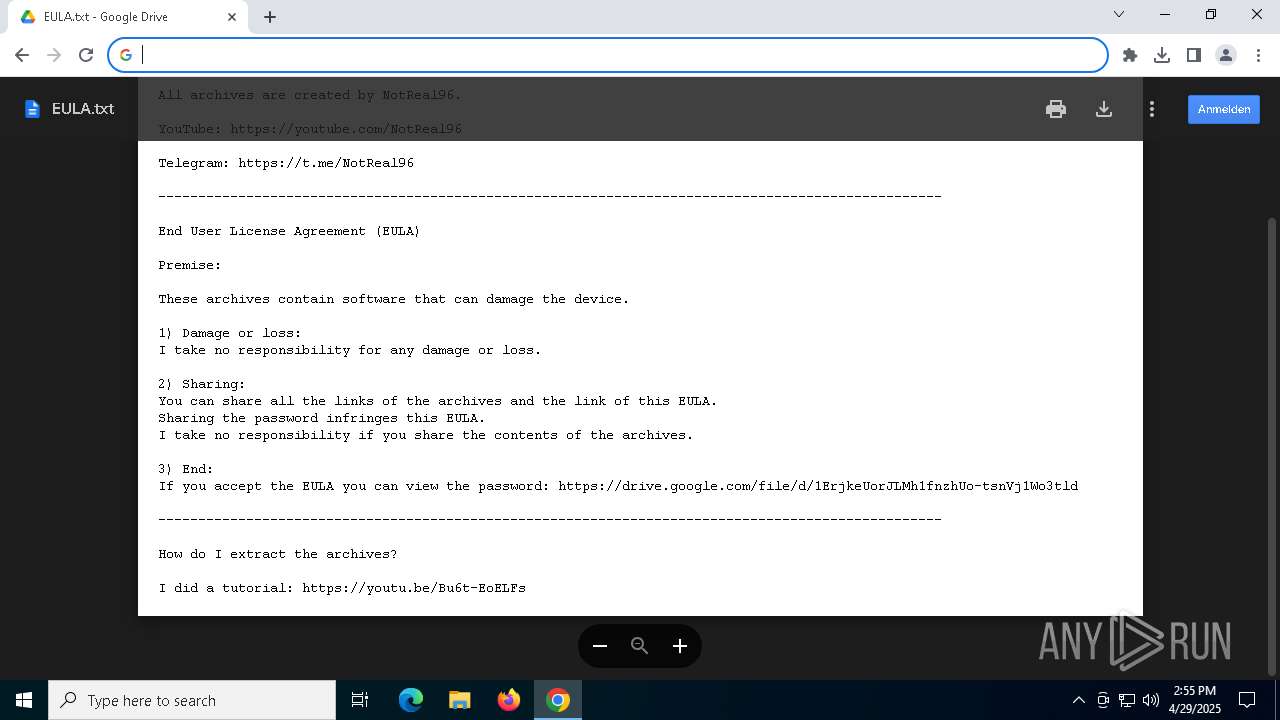1280x720 pixels.
Task: Open the Drive viewer more actions menu
Action: 1152,109
